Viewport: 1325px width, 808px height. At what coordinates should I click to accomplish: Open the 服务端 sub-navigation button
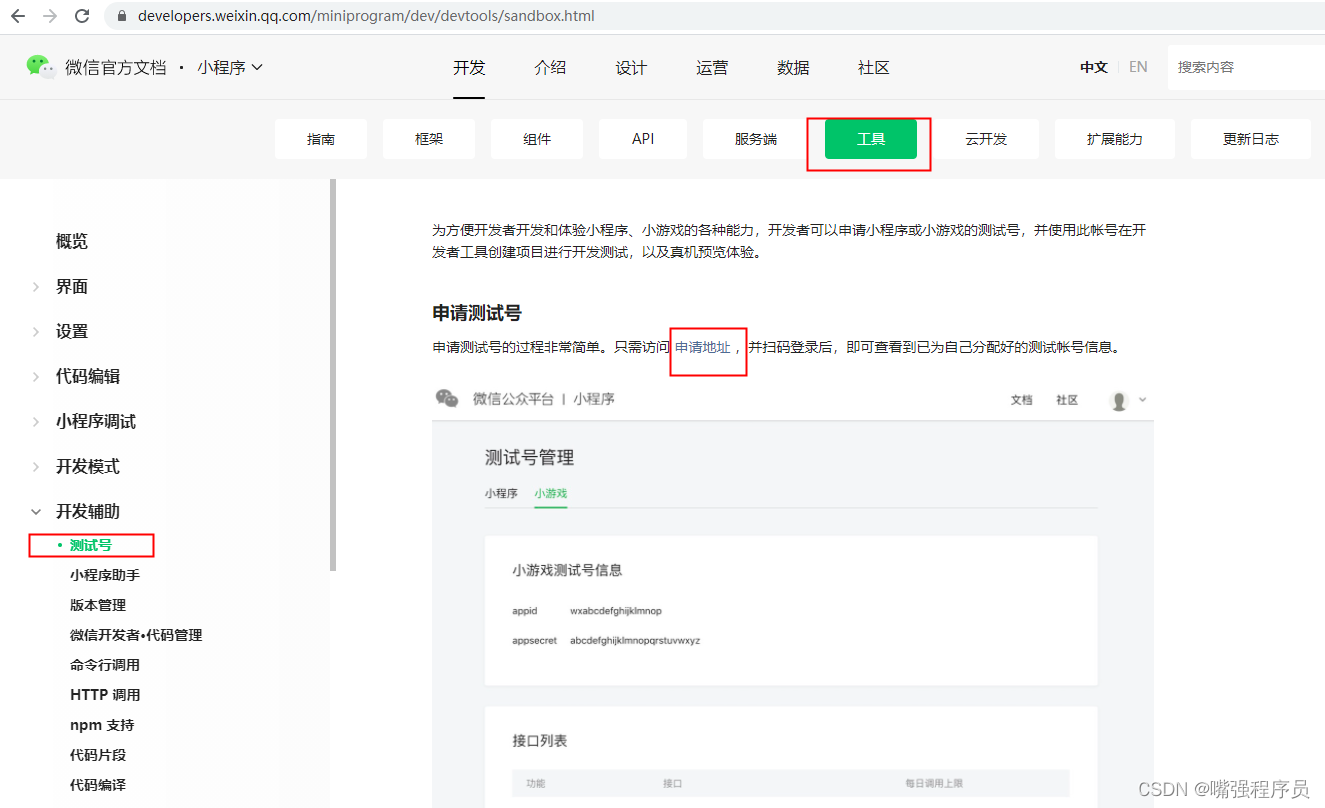point(756,139)
